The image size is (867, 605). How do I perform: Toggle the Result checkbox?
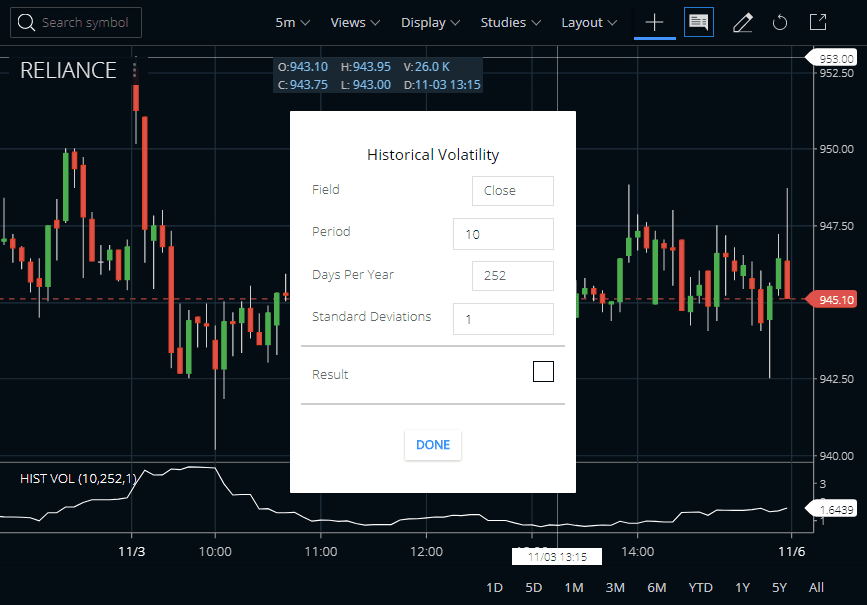coord(543,371)
